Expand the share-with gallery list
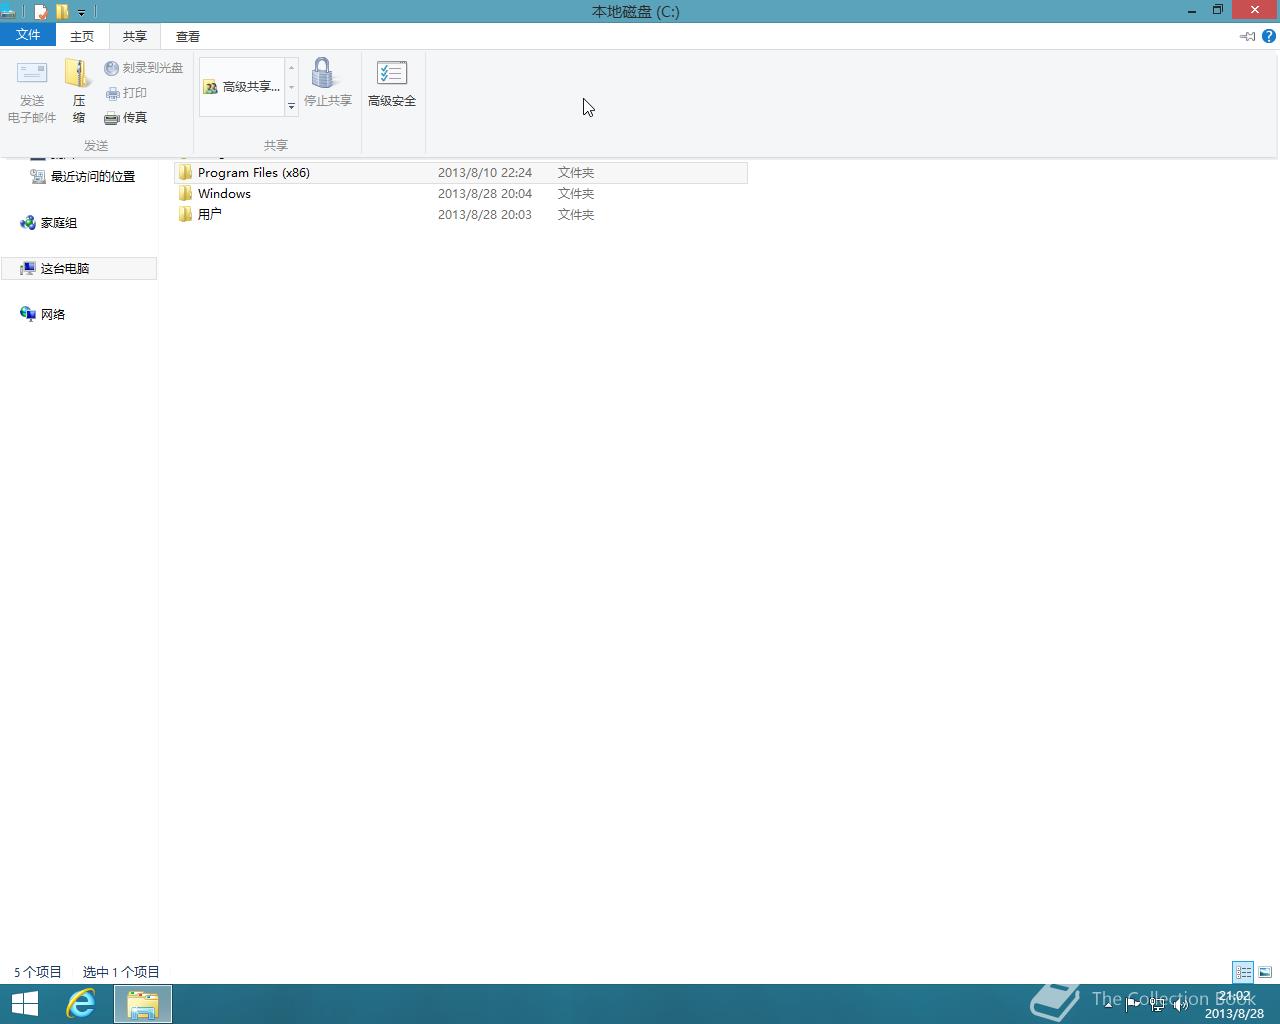The width and height of the screenshot is (1280, 1024). pyautogui.click(x=292, y=106)
